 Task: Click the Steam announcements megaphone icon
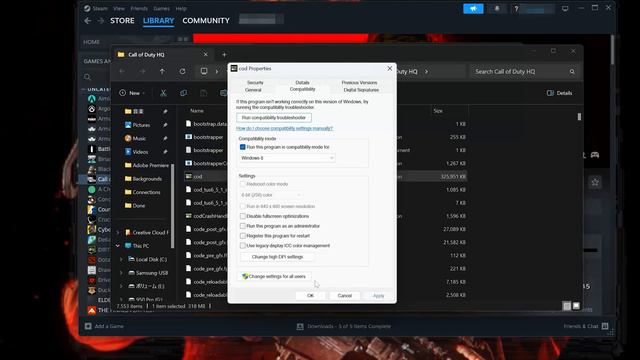pos(473,9)
